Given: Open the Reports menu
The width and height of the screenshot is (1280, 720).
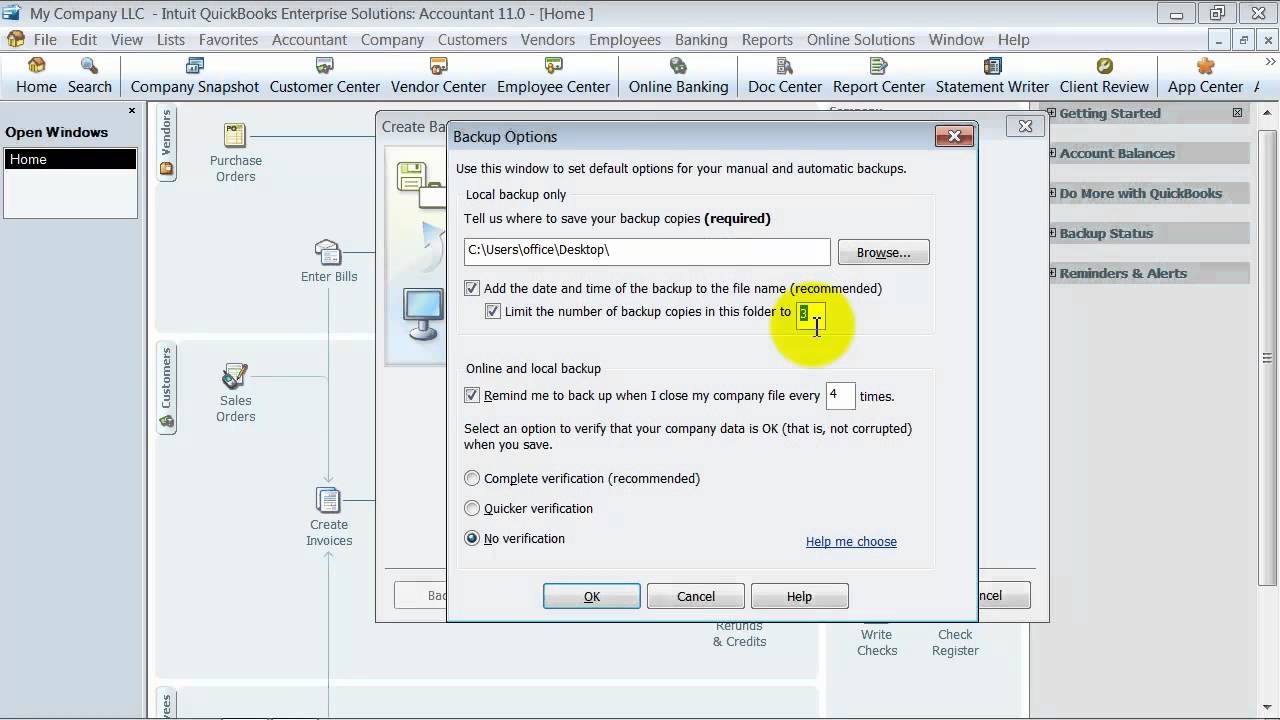Looking at the screenshot, I should point(767,40).
